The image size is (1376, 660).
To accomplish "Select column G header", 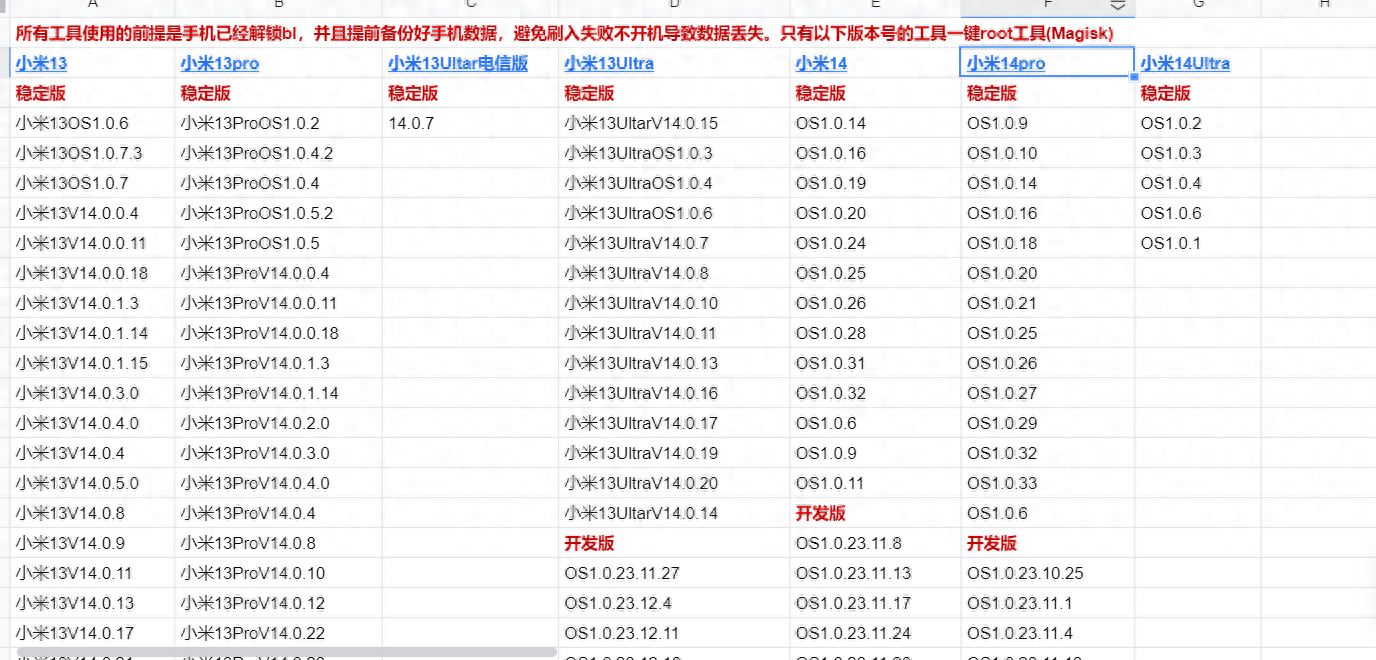I will click(x=1198, y=6).
